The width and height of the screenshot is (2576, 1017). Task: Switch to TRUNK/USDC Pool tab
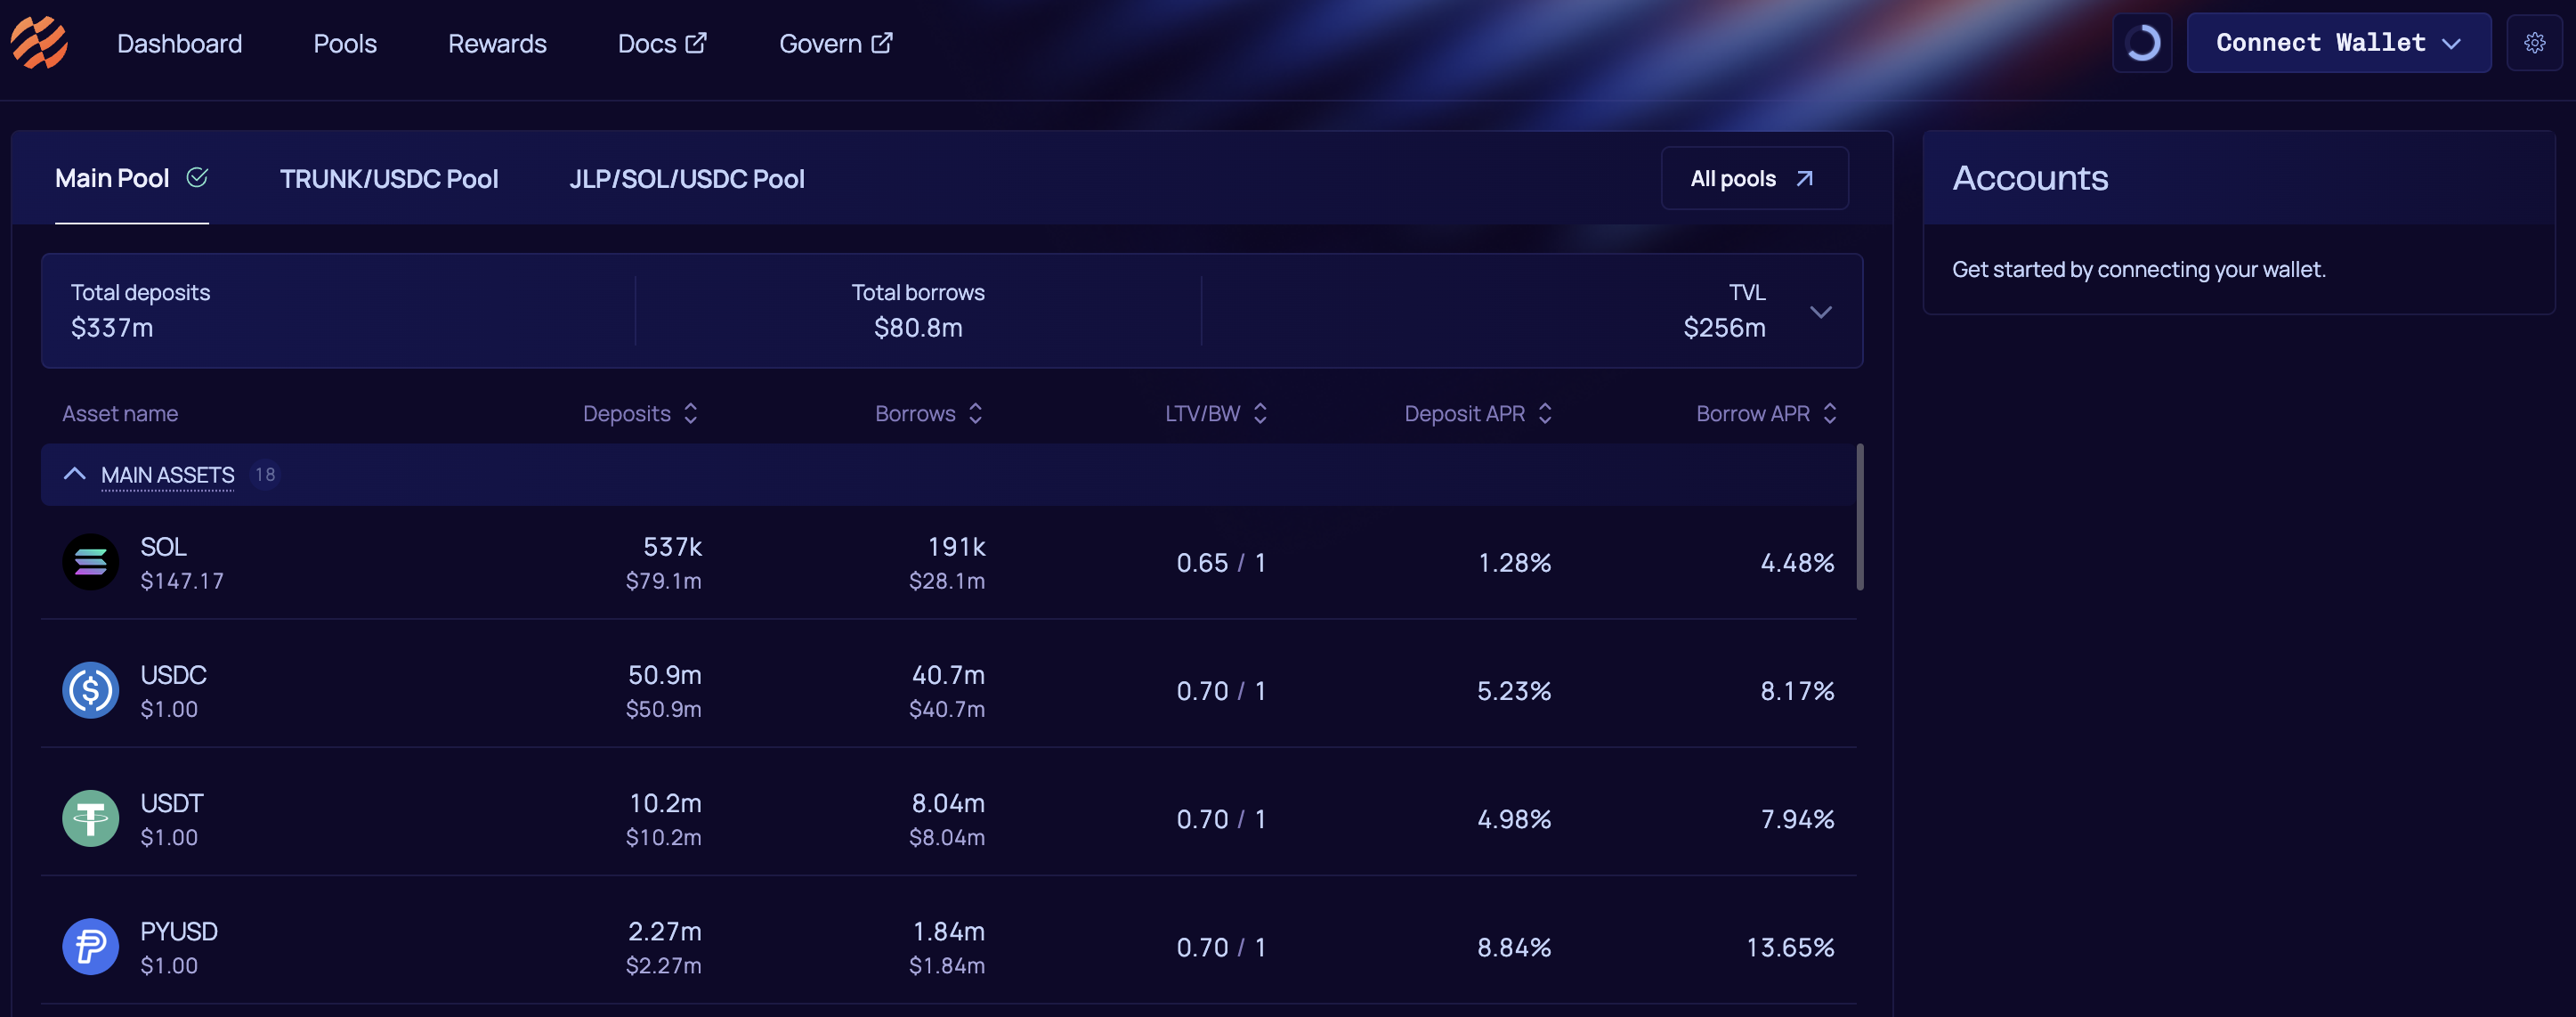click(x=388, y=179)
